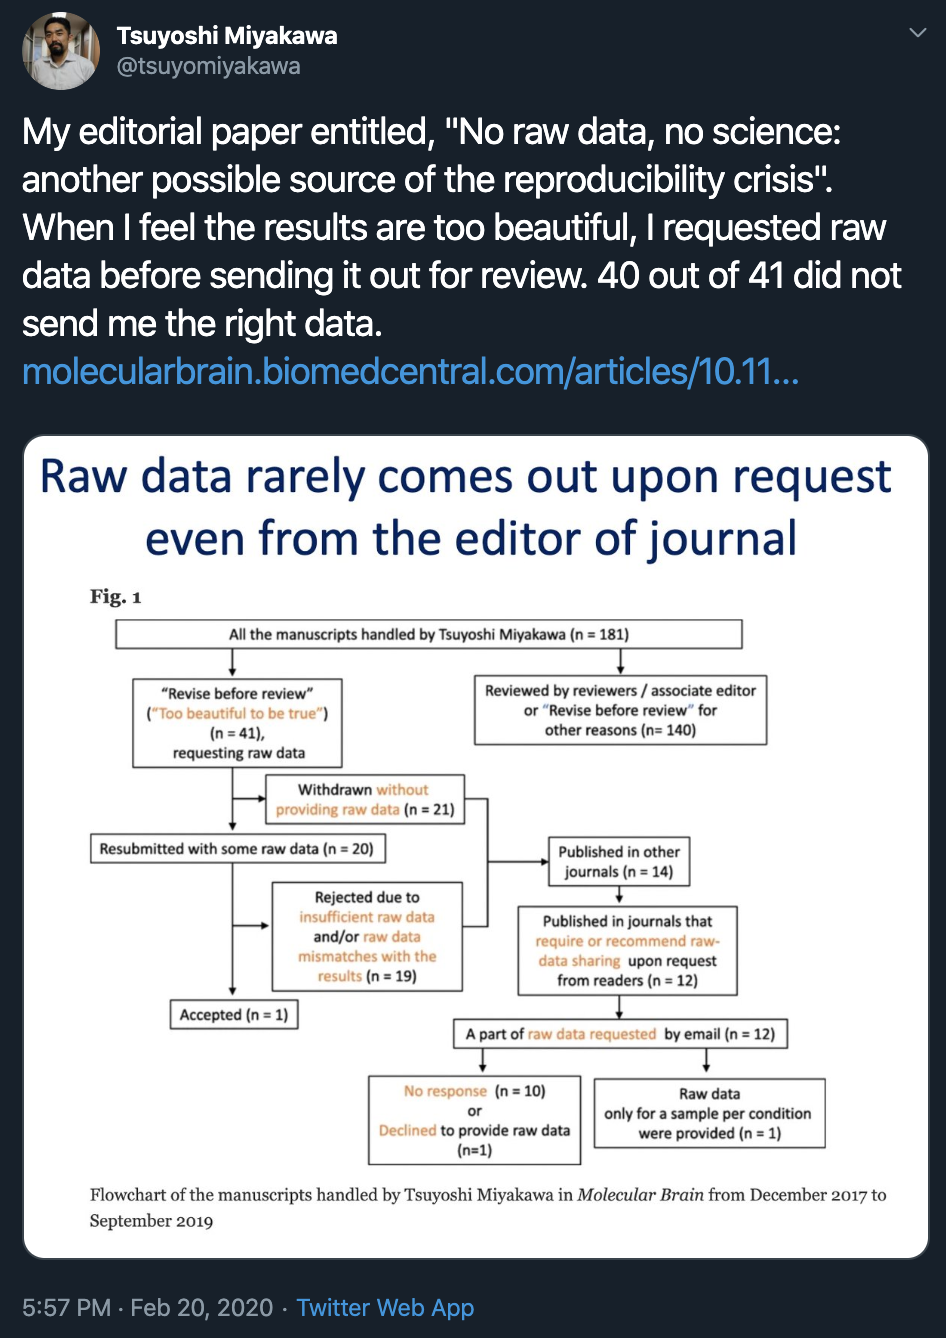Visit the @tsuyomiyakawa handle
The height and width of the screenshot is (1338, 946).
coord(208,67)
